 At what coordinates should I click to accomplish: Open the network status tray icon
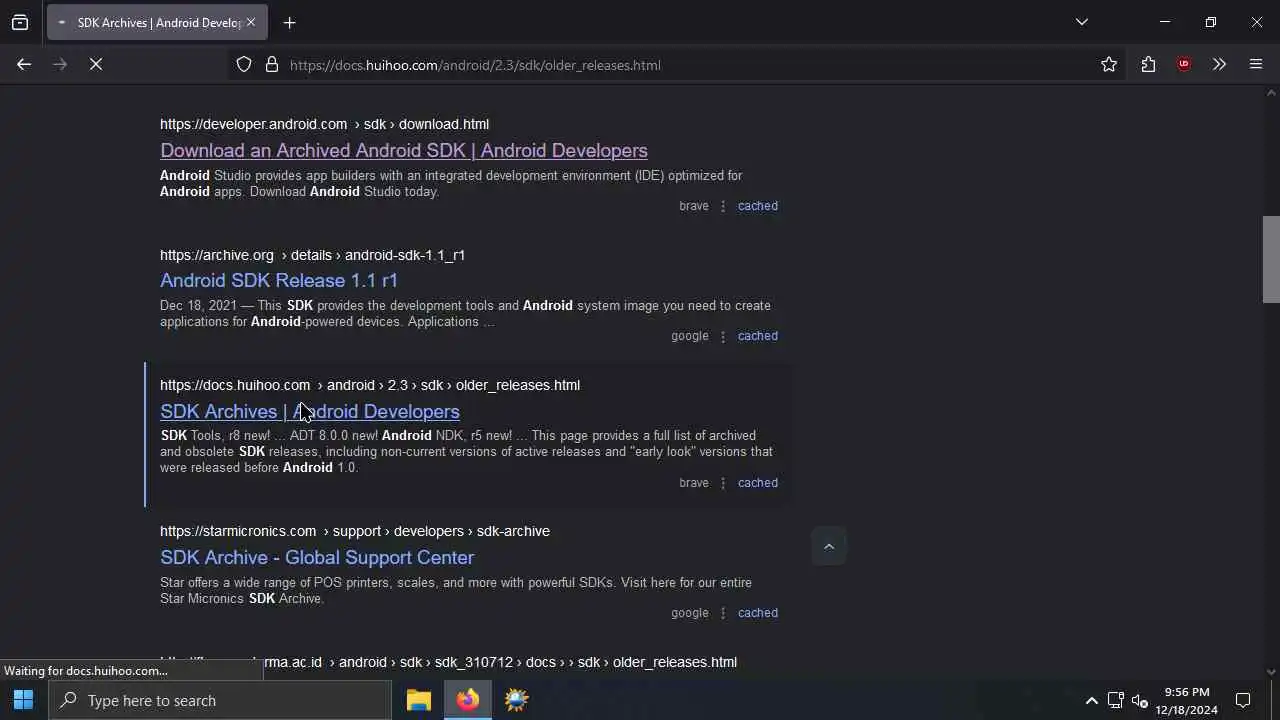tap(1115, 700)
